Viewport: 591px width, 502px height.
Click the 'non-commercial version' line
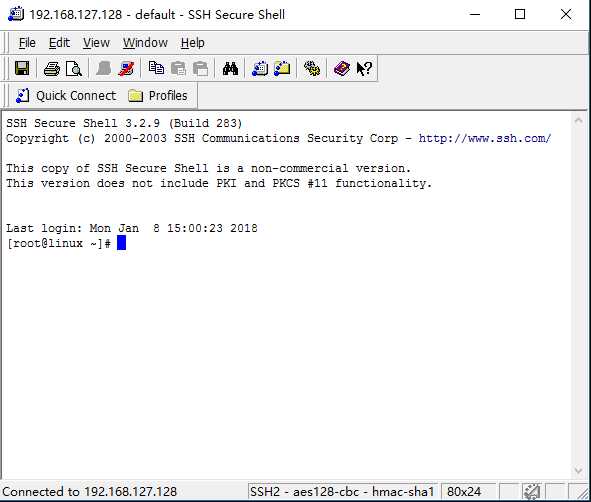pyautogui.click(x=208, y=168)
